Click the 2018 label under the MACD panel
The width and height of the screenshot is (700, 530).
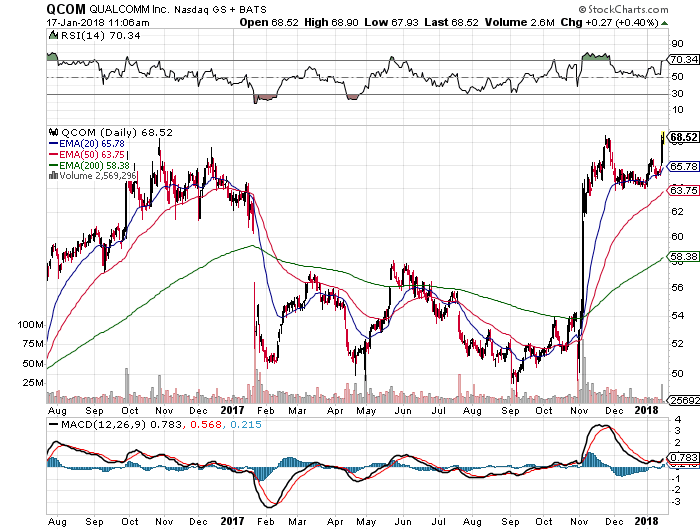pyautogui.click(x=646, y=521)
